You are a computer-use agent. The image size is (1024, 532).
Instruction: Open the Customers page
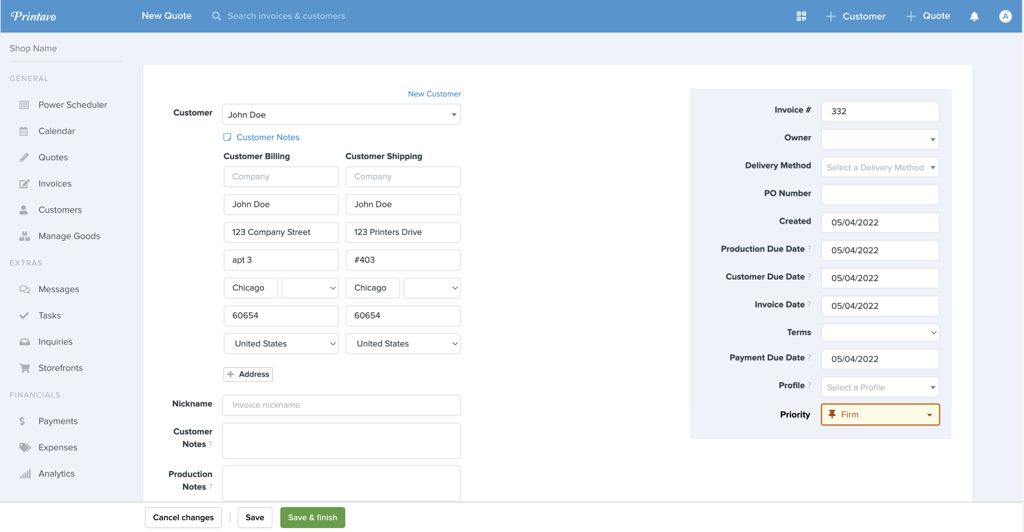60,210
